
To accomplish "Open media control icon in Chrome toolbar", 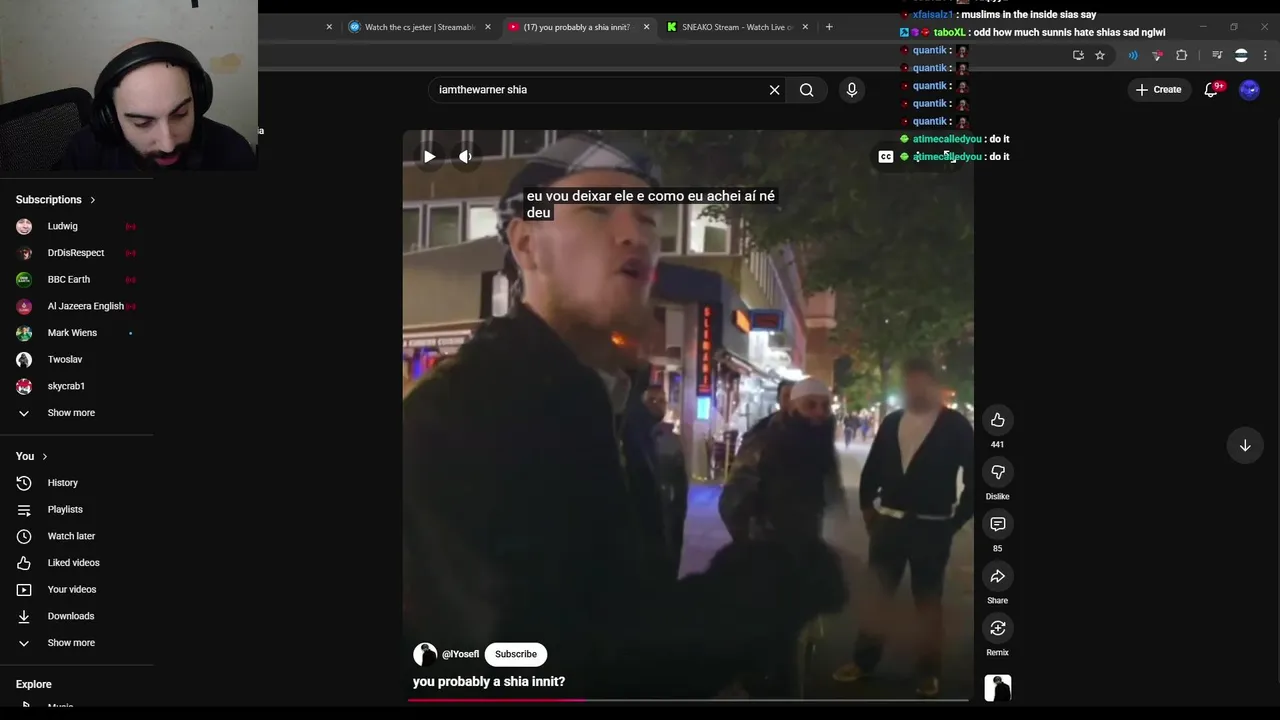I will pos(1217,55).
